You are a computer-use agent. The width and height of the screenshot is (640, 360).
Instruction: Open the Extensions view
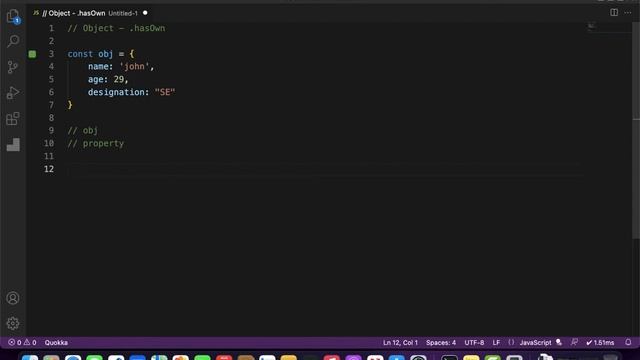13,118
